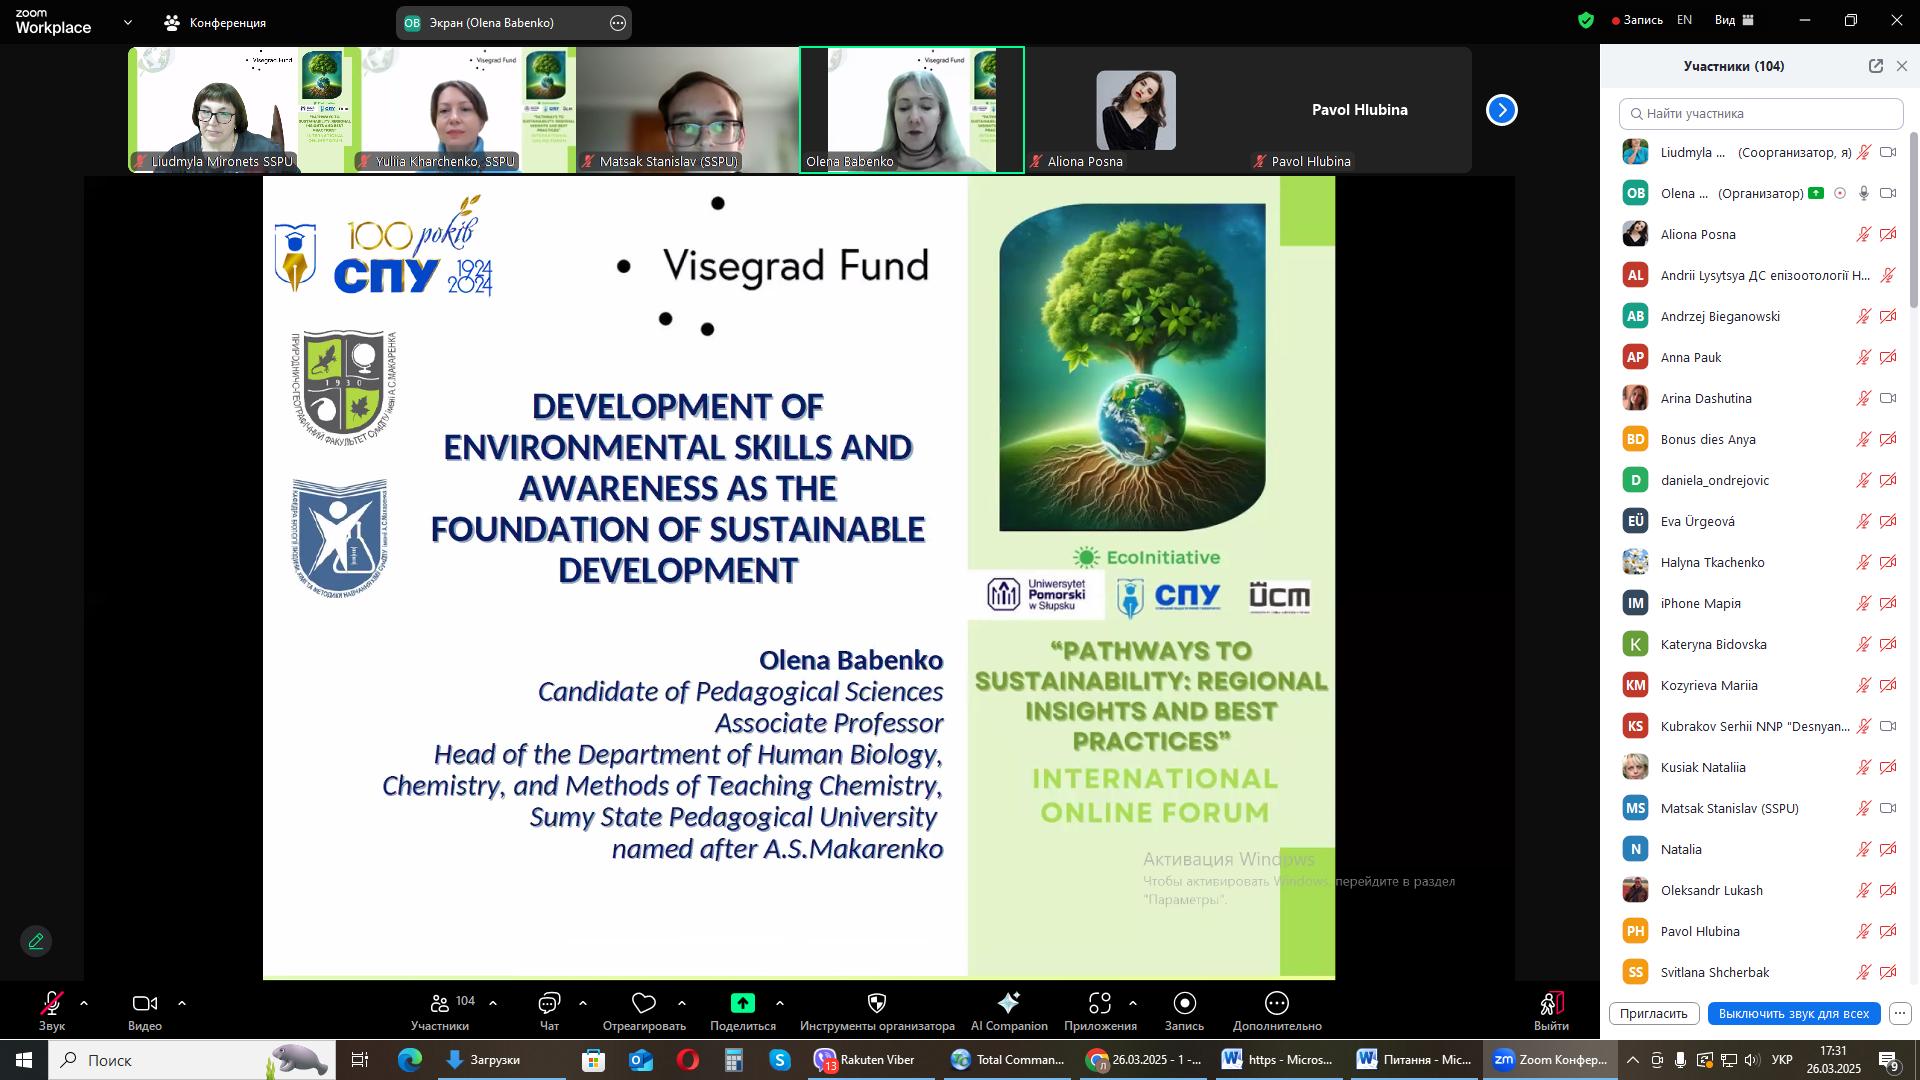This screenshot has height=1080, width=1920.
Task: Pop out the participants panel
Action: coord(1875,66)
